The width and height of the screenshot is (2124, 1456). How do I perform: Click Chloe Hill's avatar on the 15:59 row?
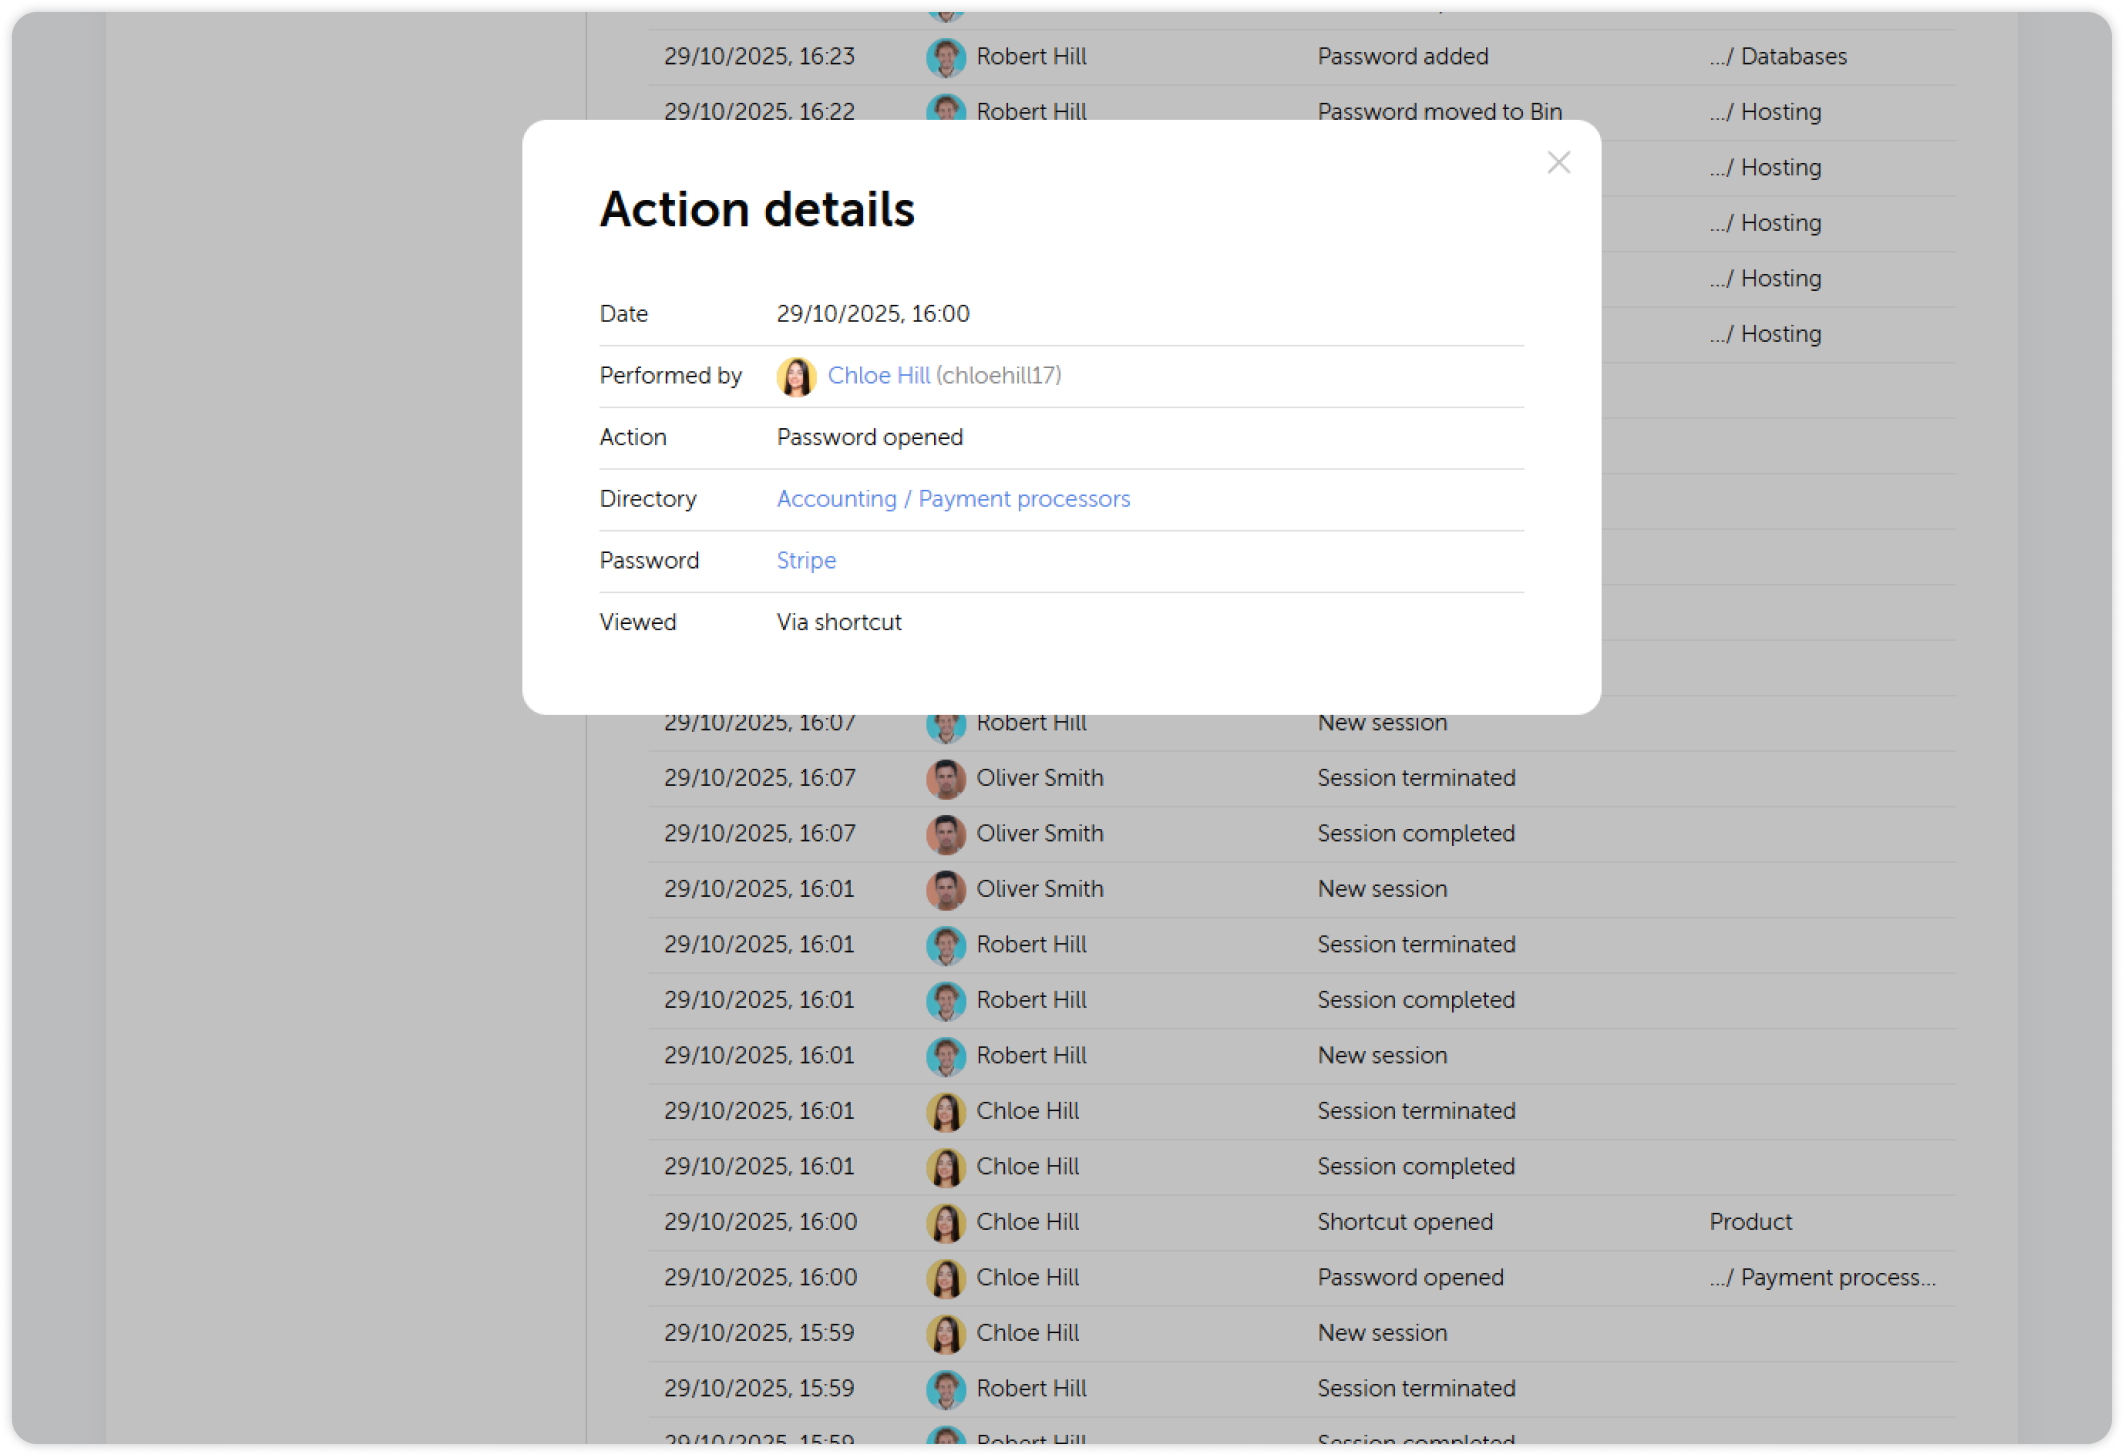pos(944,1333)
